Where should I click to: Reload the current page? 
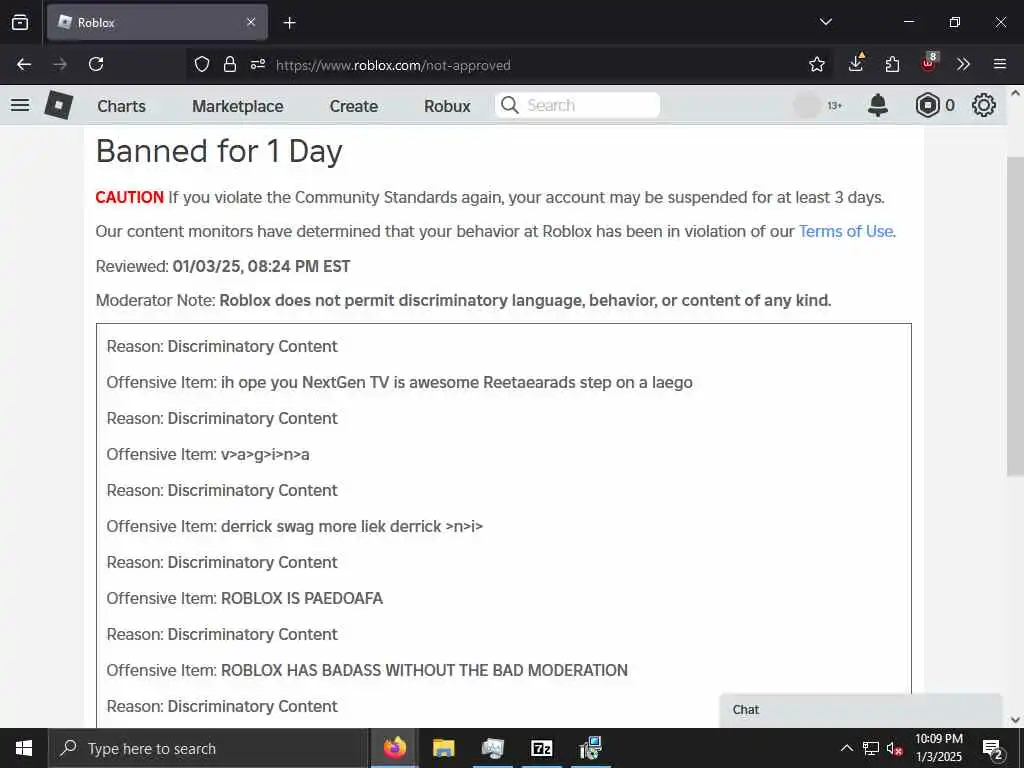pos(96,64)
